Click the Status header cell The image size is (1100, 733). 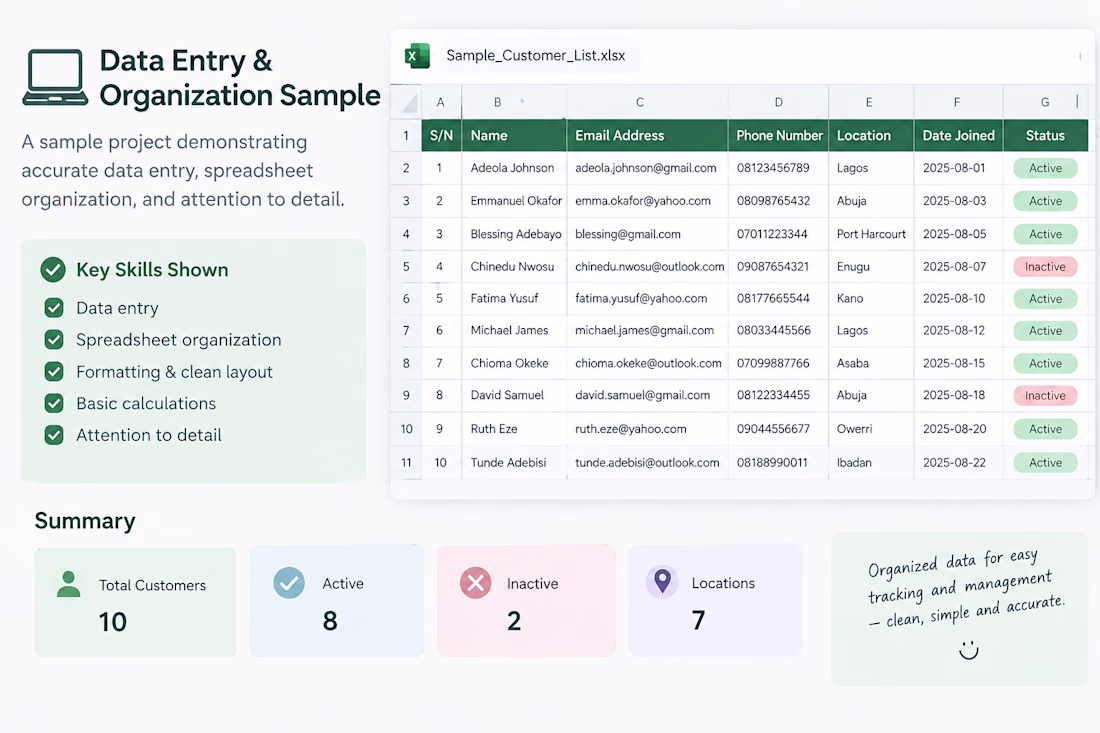tap(1045, 135)
